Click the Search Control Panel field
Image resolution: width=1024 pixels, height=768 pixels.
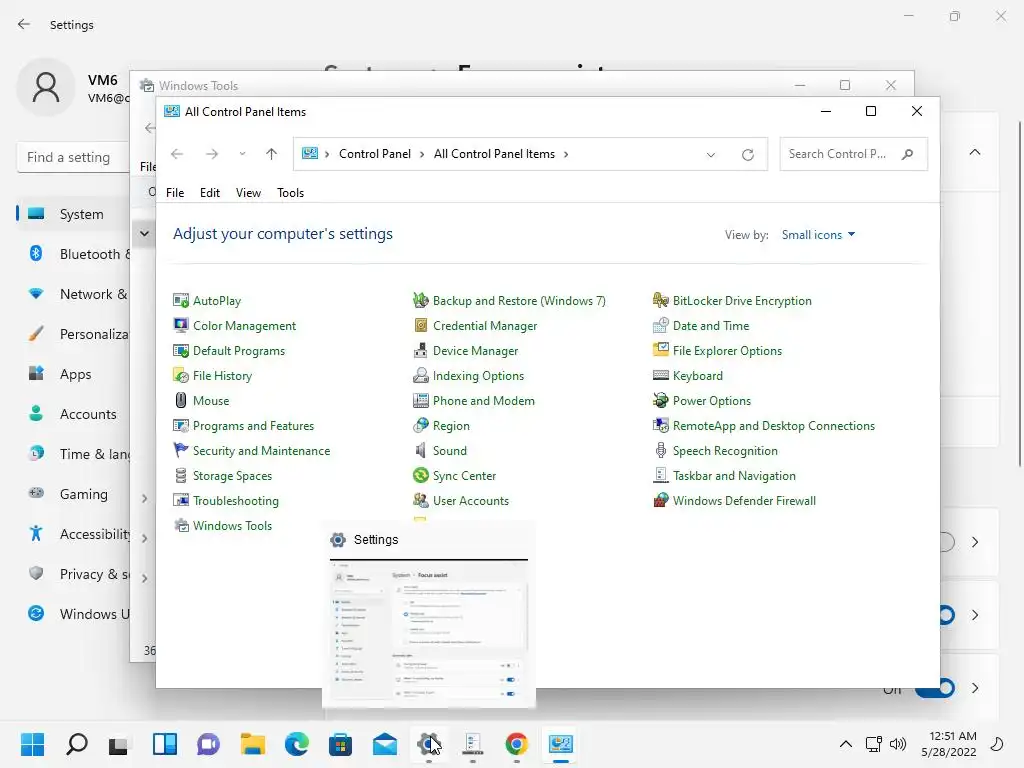[854, 154]
